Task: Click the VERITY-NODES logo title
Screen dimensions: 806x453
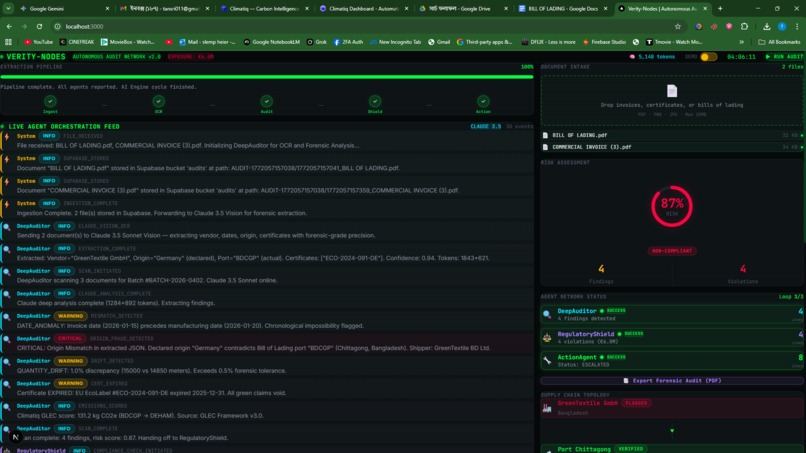Action: coord(36,57)
